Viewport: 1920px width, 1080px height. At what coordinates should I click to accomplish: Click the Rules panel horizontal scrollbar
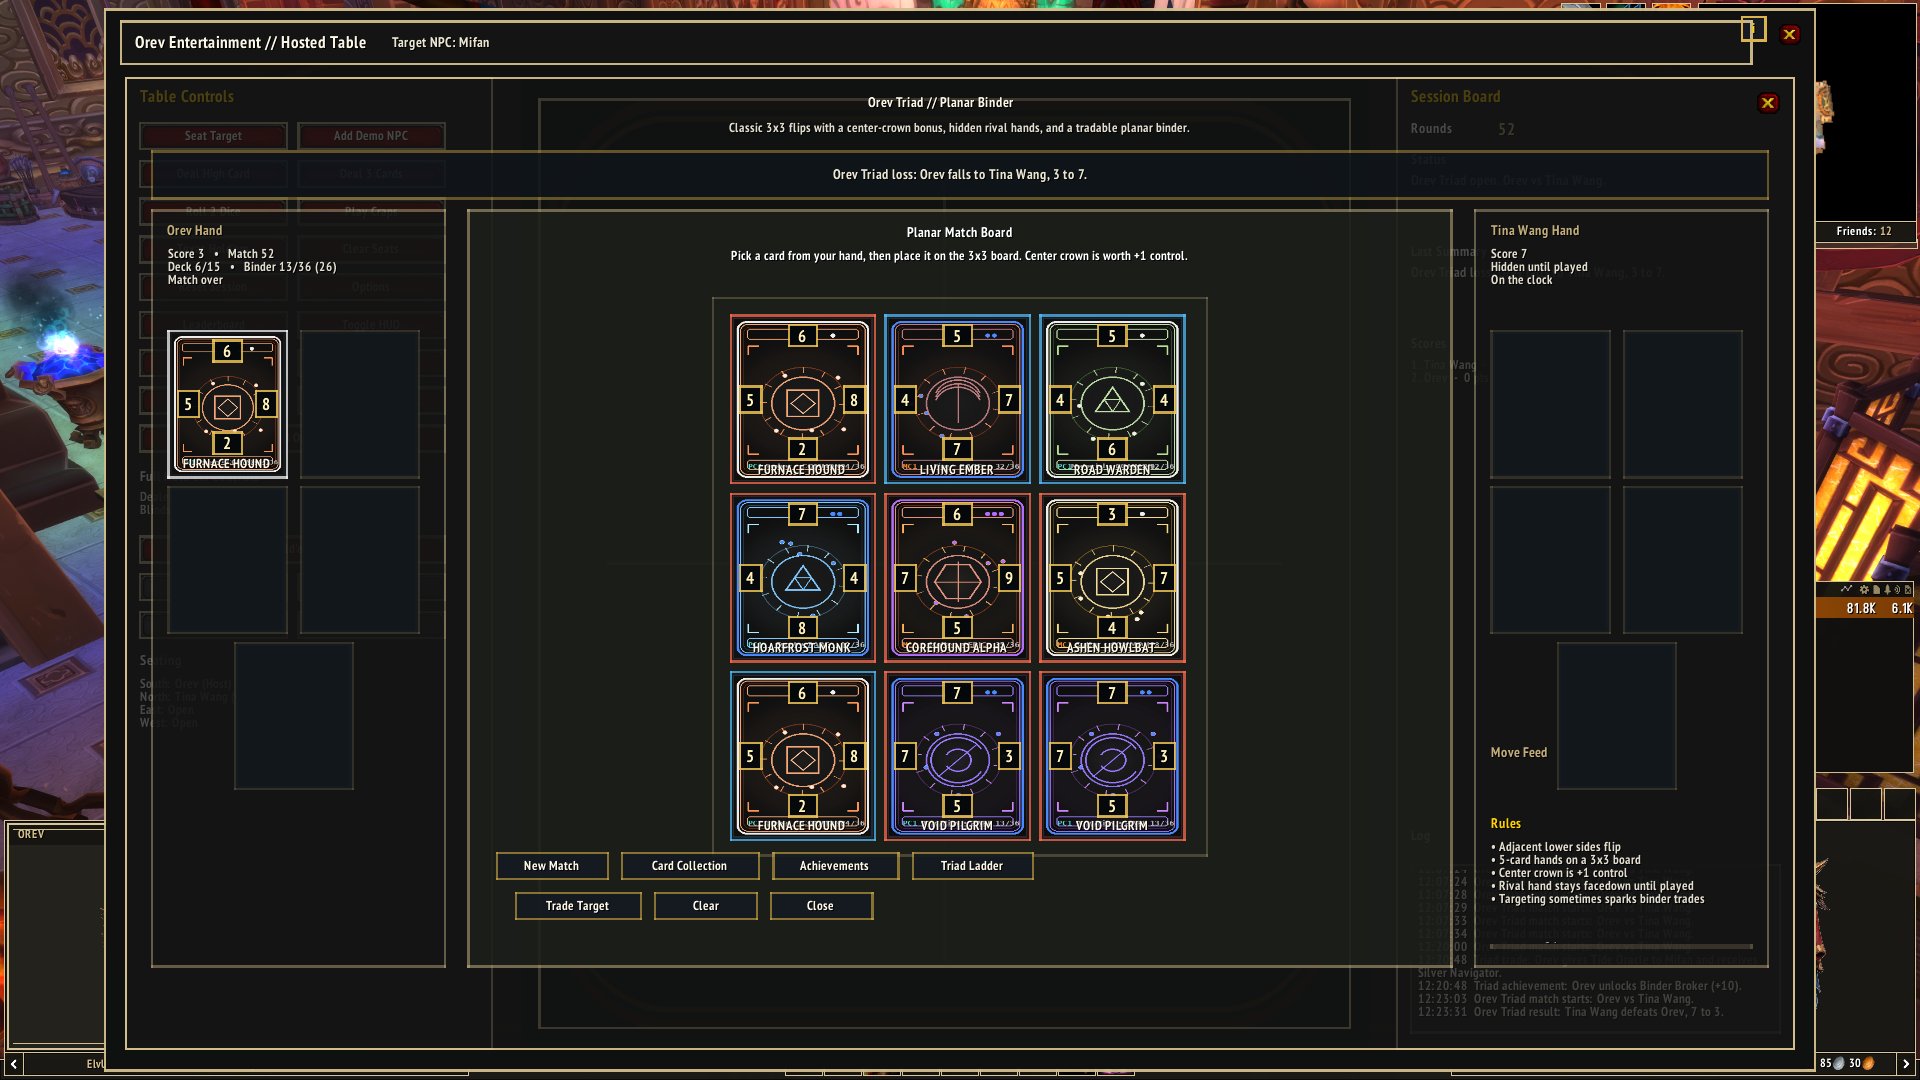[1620, 946]
